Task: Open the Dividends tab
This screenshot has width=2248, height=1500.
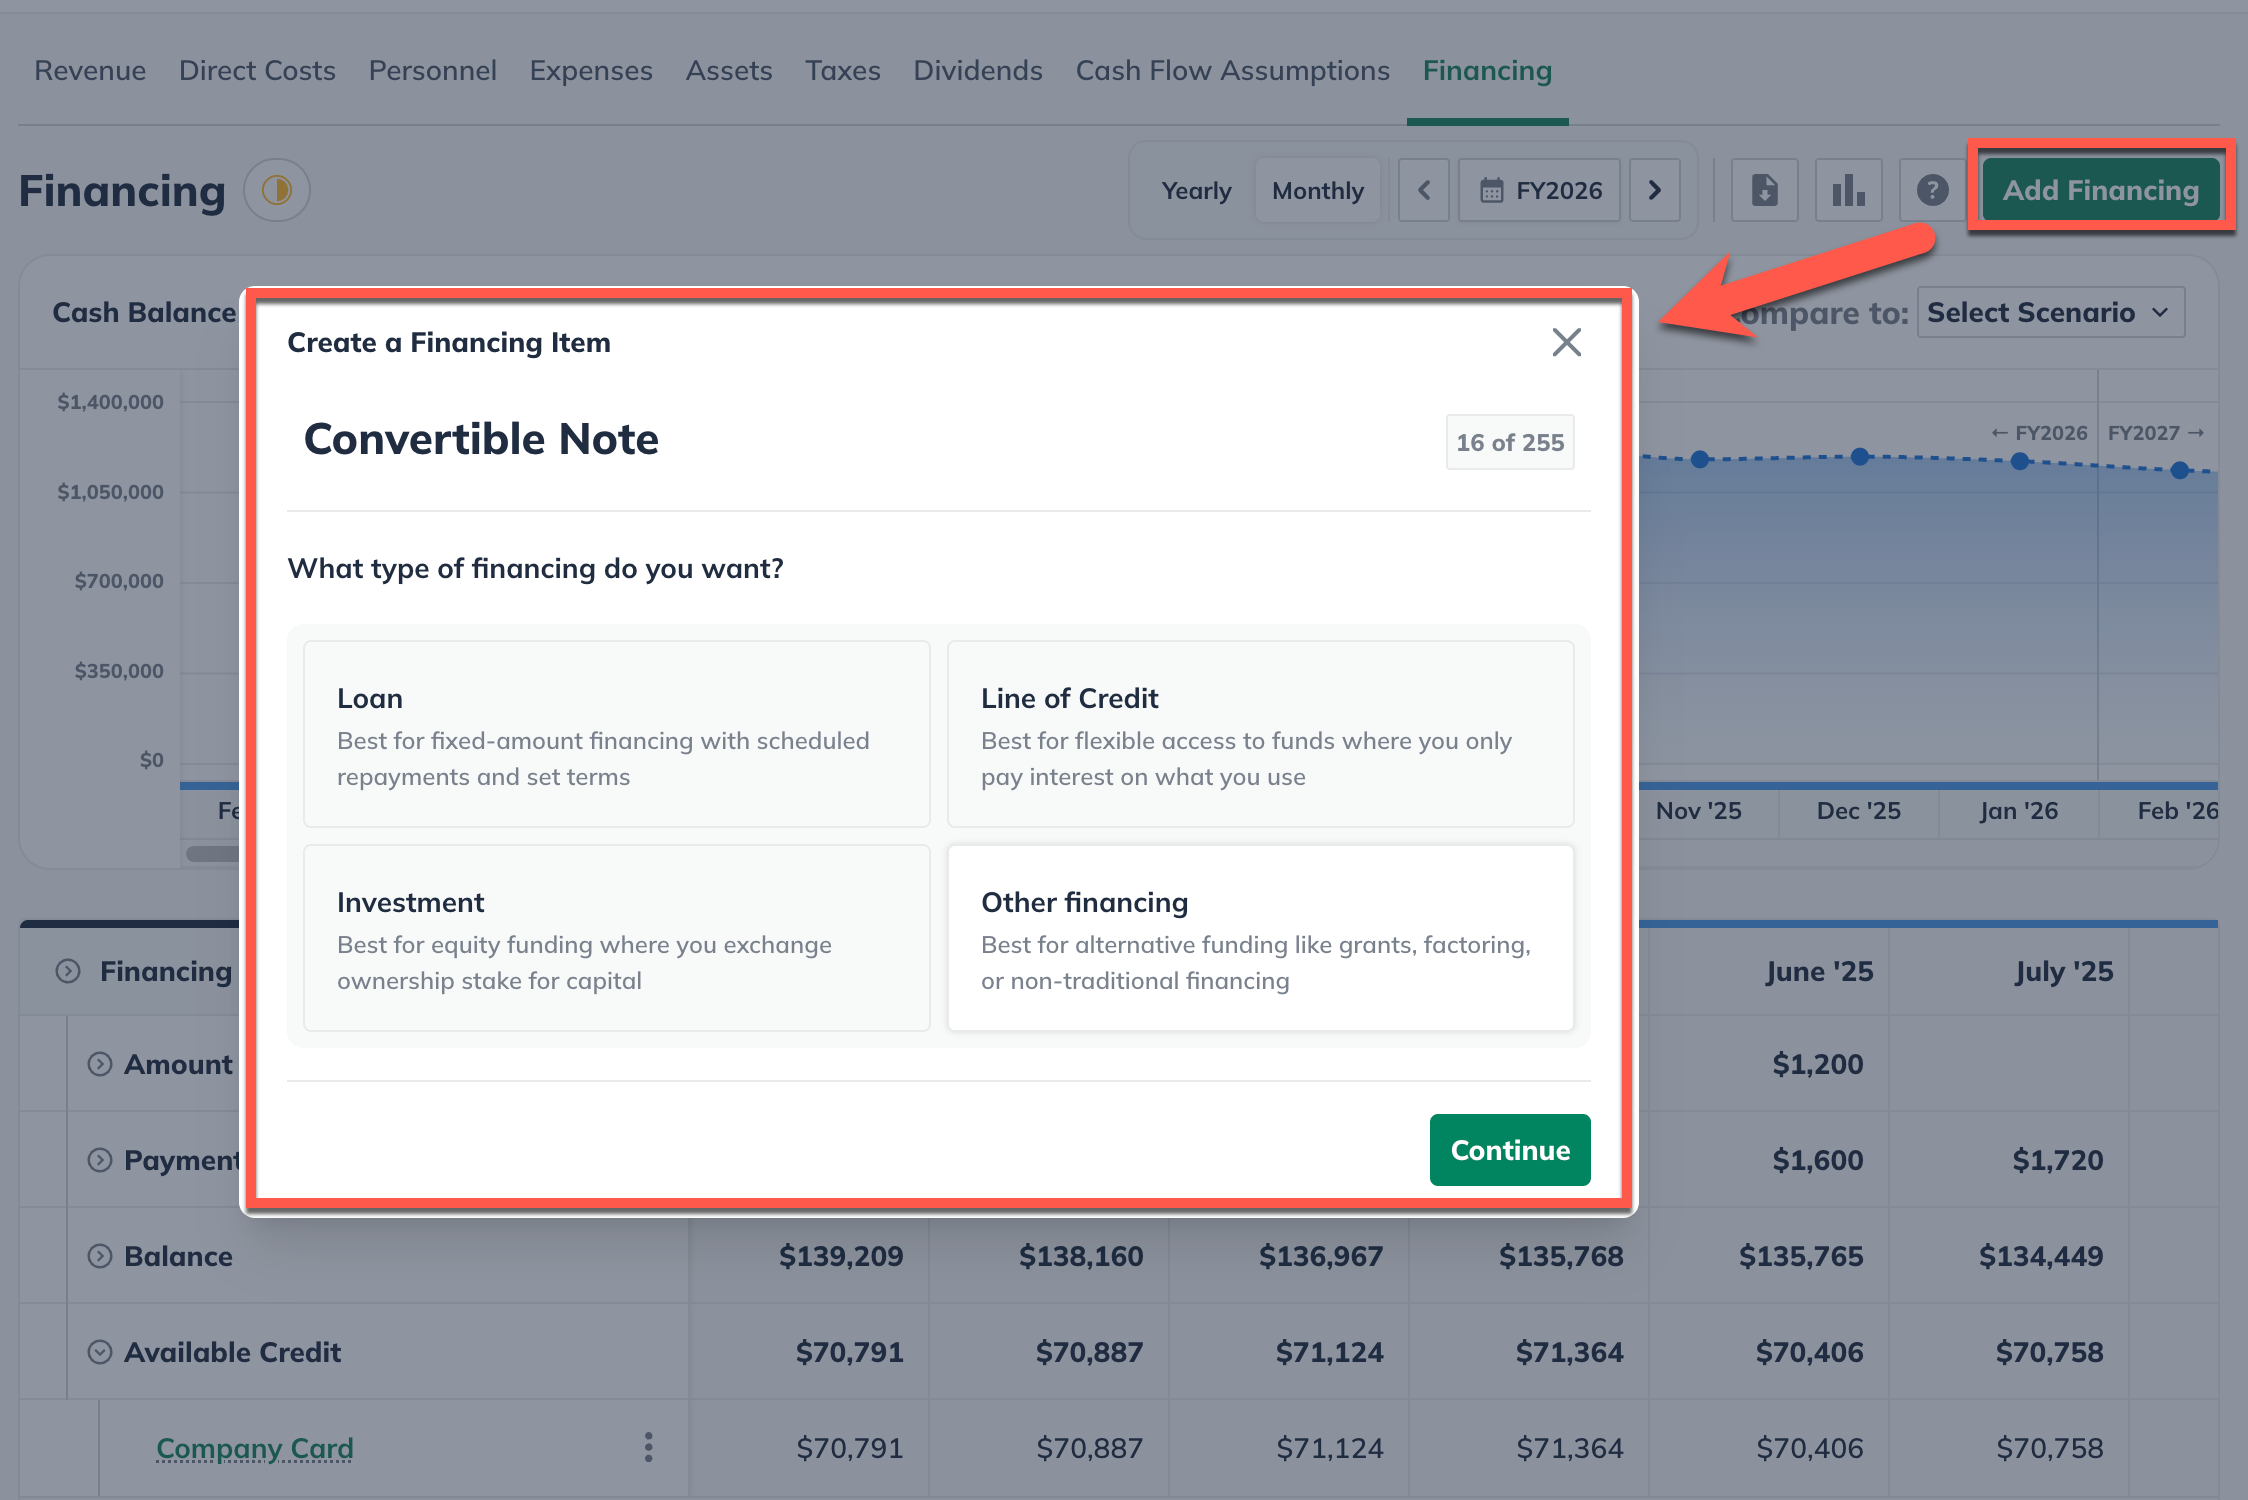Action: point(977,71)
